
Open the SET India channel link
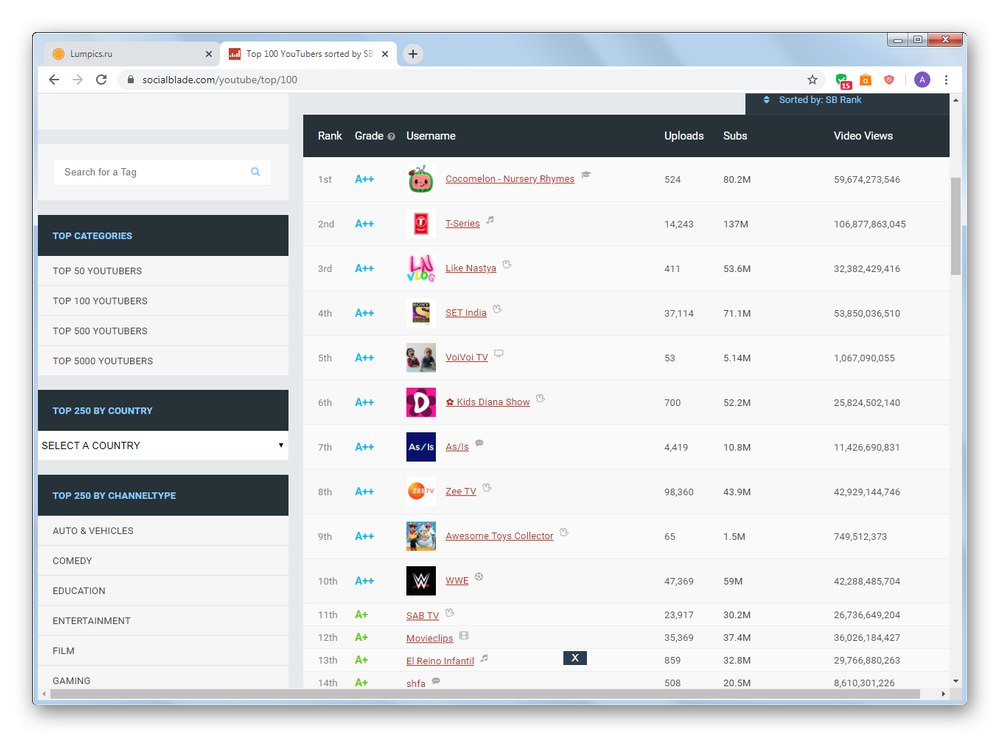pos(466,313)
